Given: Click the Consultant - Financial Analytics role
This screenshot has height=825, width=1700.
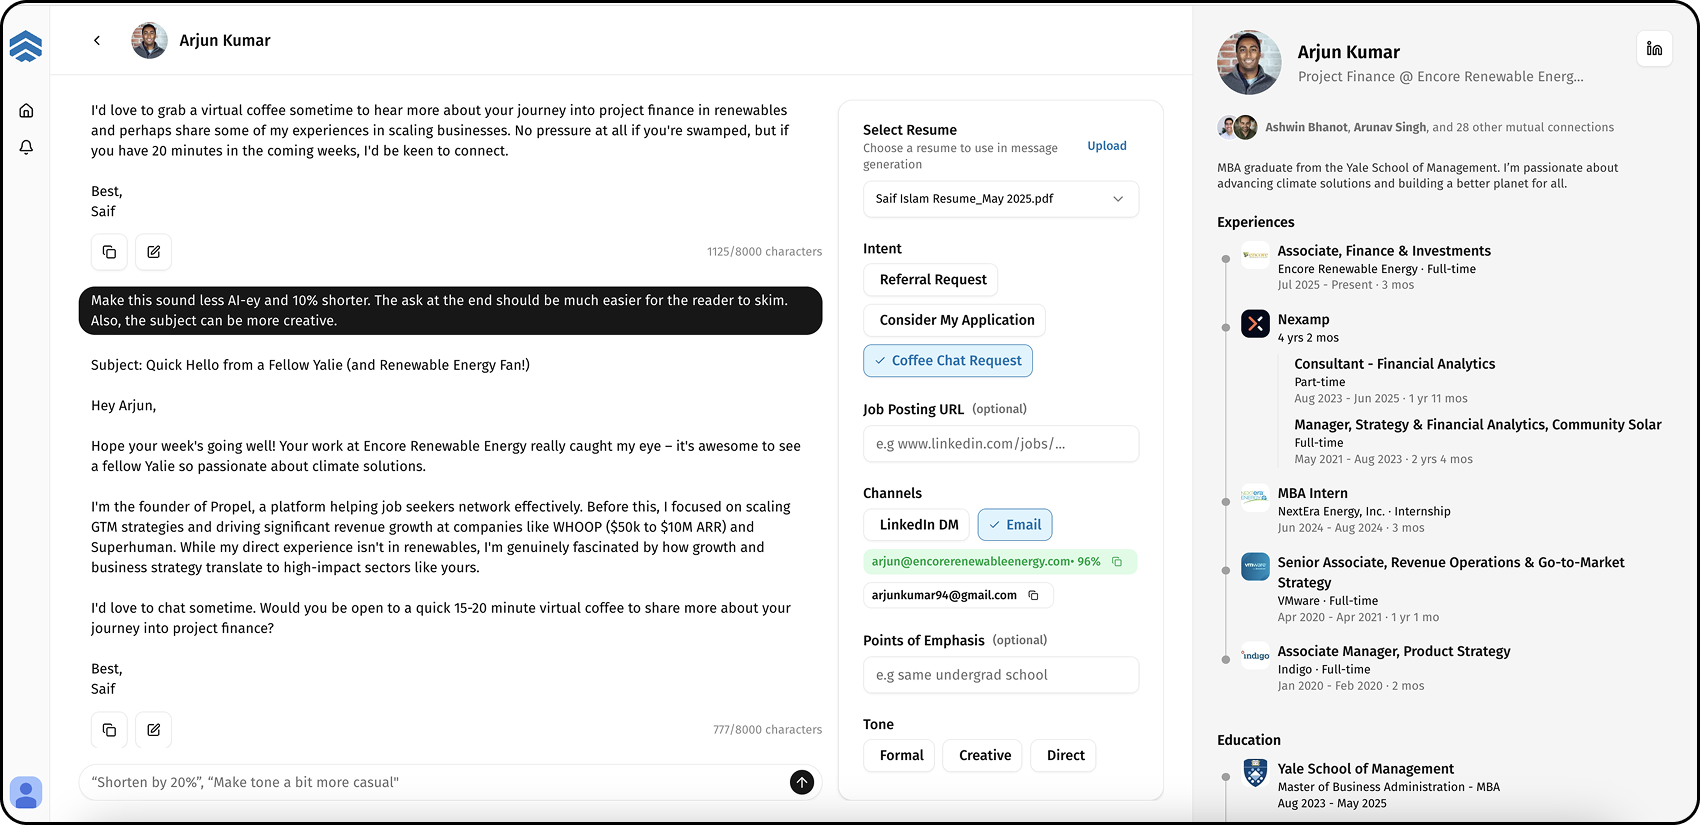Looking at the screenshot, I should pyautogui.click(x=1395, y=364).
